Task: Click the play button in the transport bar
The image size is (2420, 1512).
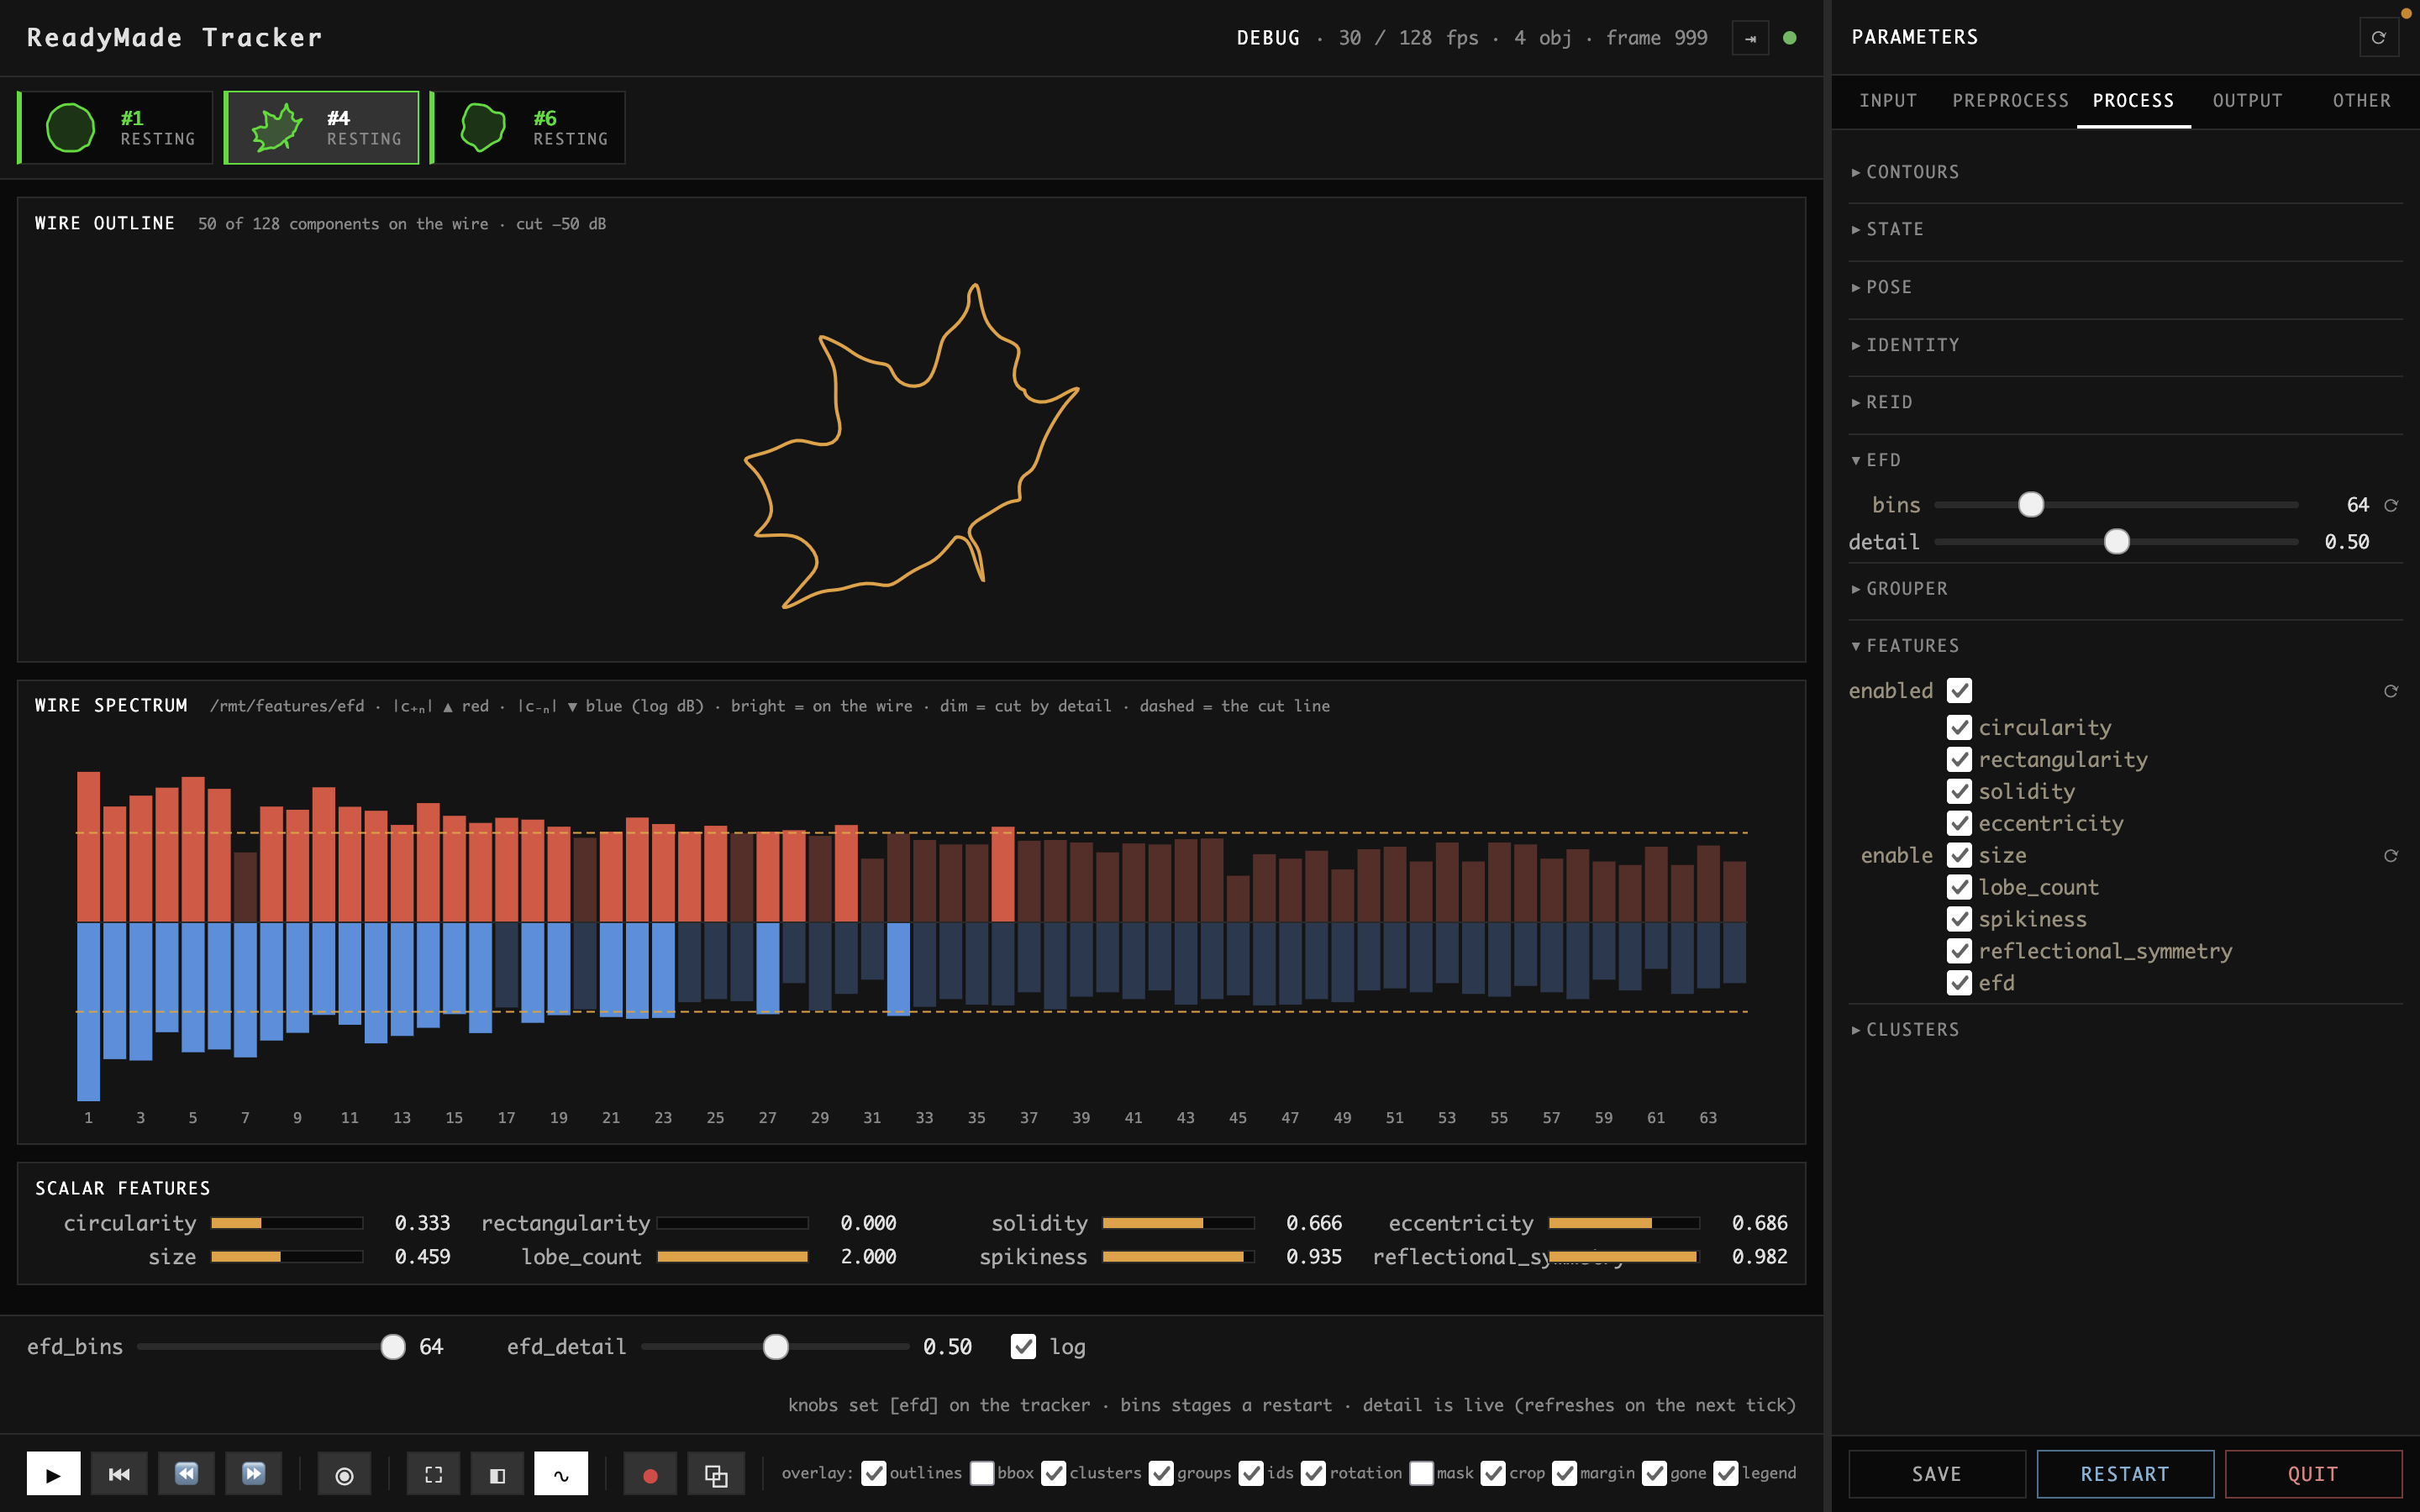Action: pos(53,1473)
